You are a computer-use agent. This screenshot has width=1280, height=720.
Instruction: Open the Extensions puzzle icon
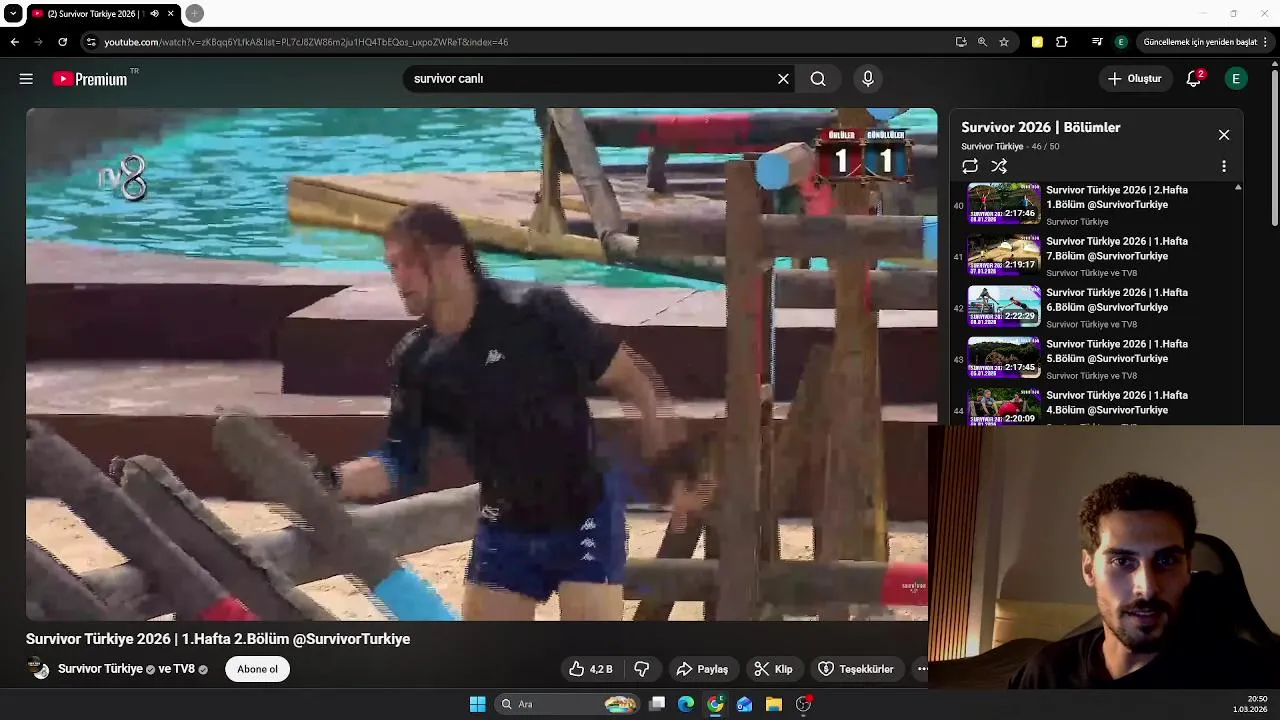[1062, 42]
